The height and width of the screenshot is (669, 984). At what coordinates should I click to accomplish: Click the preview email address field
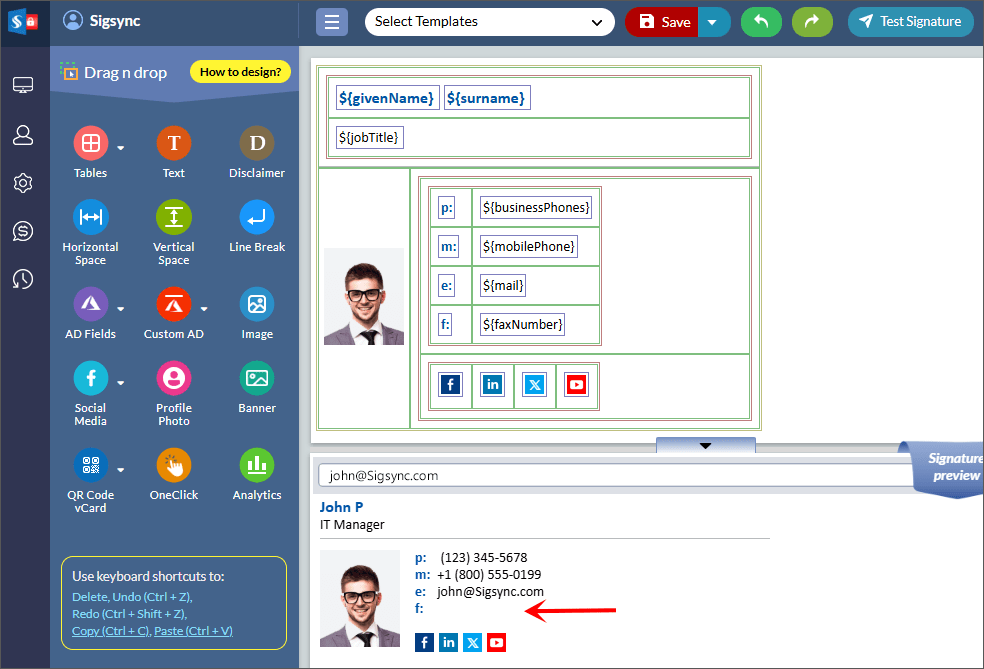[x=612, y=476]
